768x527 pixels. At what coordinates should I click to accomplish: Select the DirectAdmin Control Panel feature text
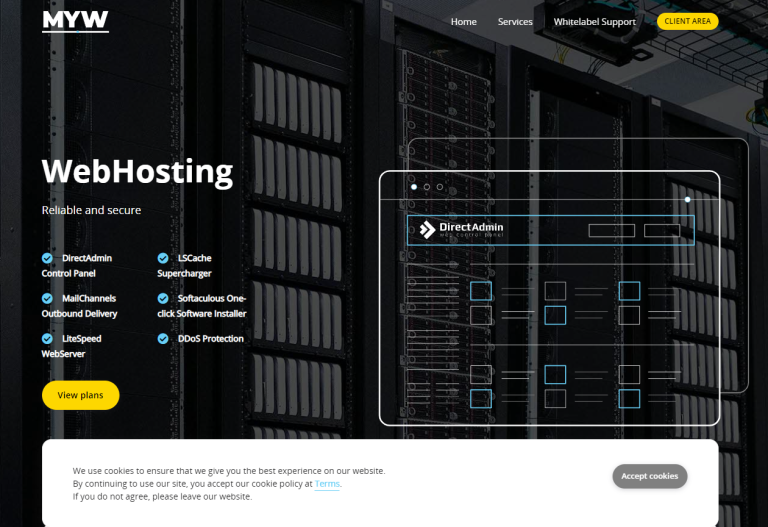point(78,265)
